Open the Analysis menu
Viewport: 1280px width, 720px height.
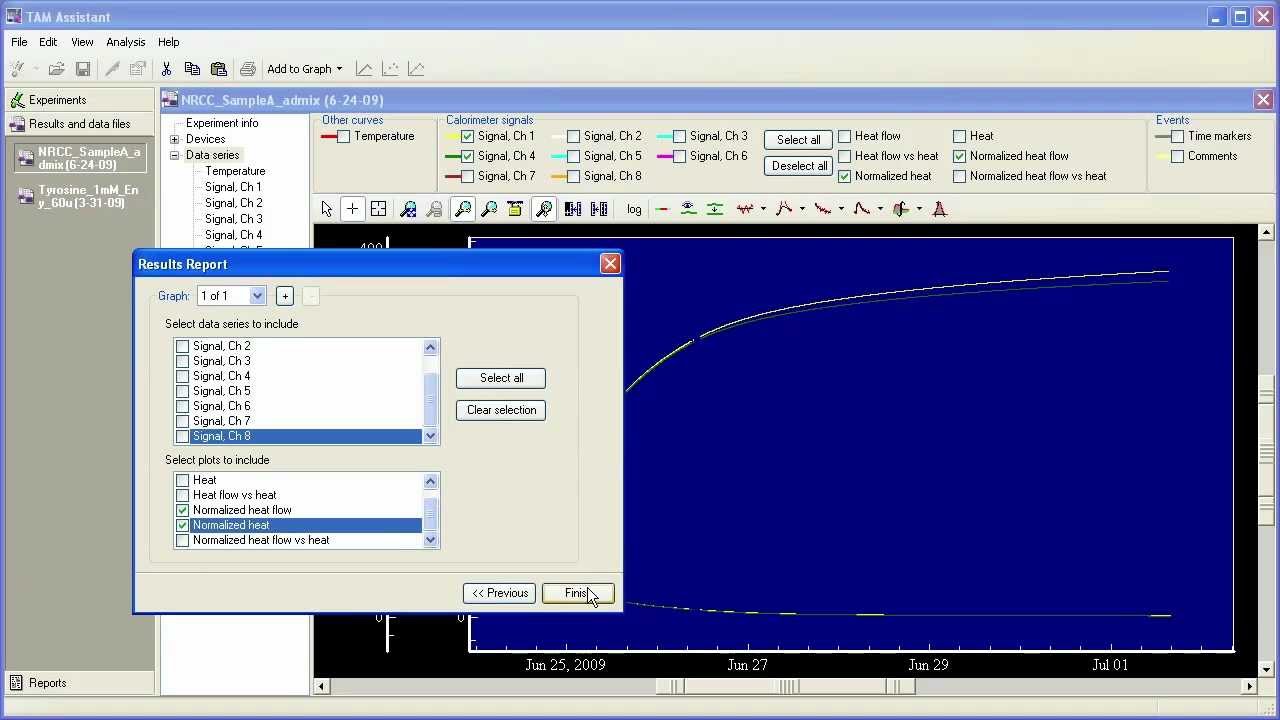tap(125, 42)
